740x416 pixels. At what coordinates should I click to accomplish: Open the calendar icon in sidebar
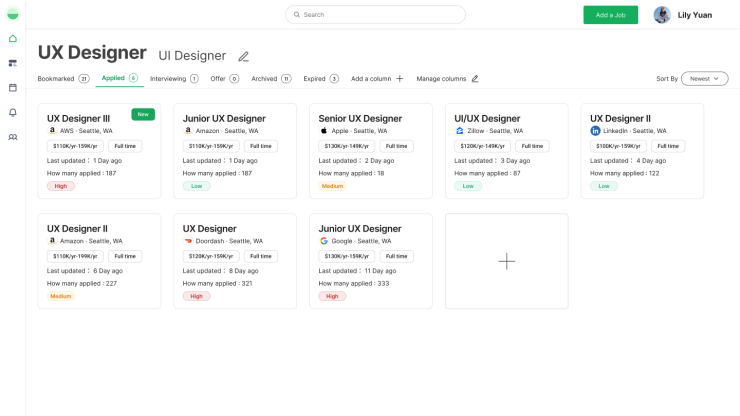pyautogui.click(x=13, y=88)
